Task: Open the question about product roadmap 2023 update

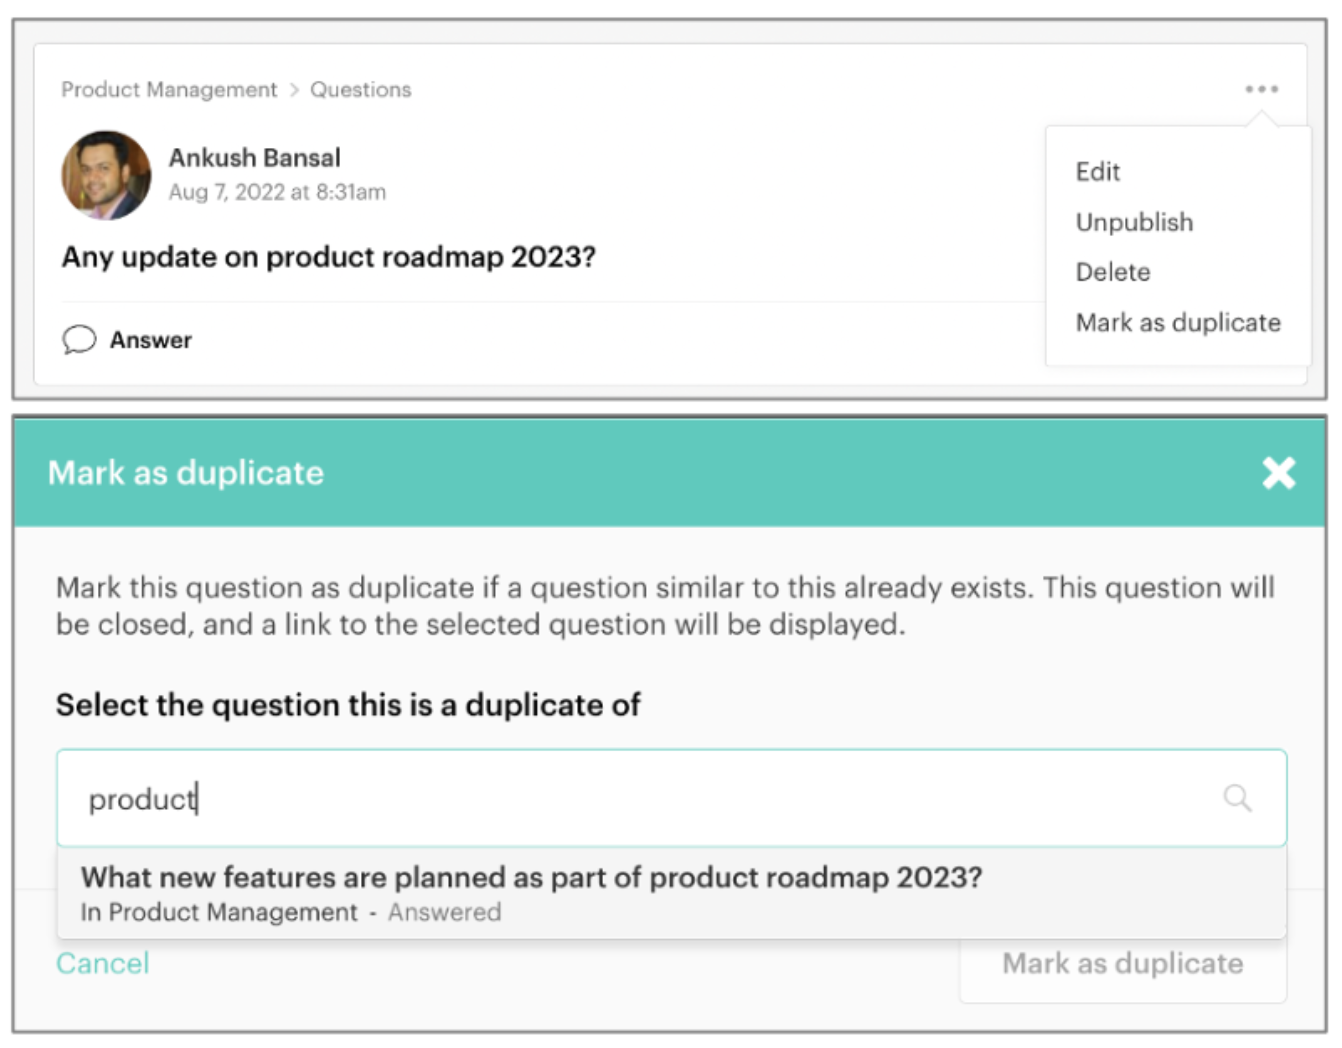Action: 328,257
